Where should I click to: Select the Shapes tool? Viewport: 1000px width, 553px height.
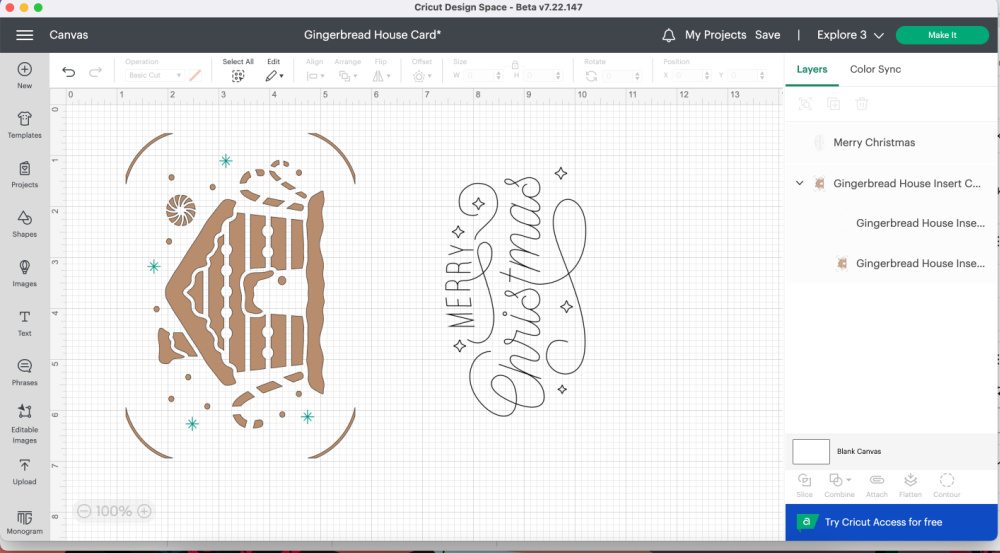(x=25, y=222)
